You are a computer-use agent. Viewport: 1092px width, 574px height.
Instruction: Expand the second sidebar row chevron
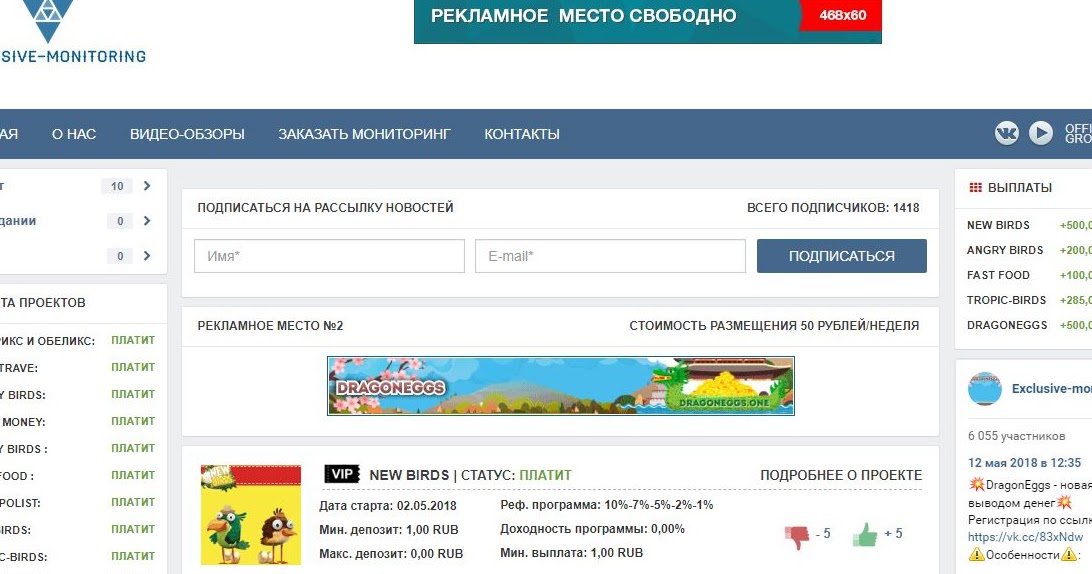[147, 221]
